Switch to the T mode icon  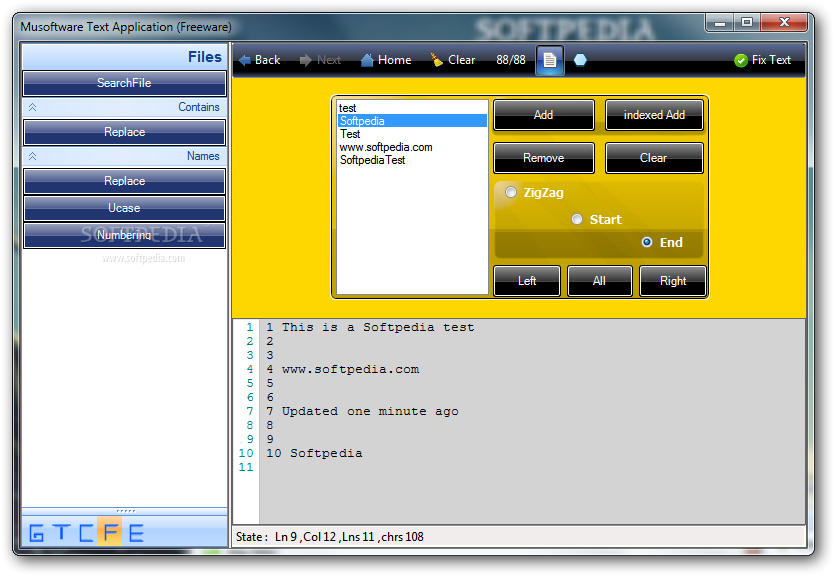click(x=61, y=533)
